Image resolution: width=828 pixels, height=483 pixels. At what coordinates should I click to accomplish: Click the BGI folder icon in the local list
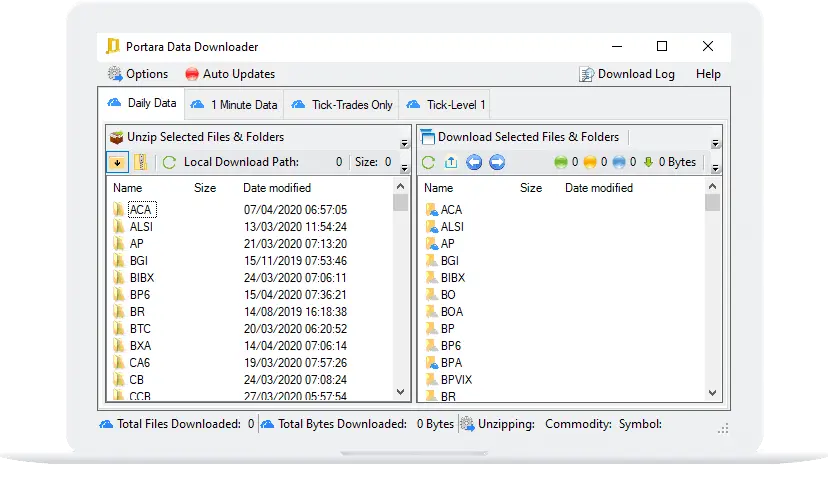pyautogui.click(x=119, y=261)
